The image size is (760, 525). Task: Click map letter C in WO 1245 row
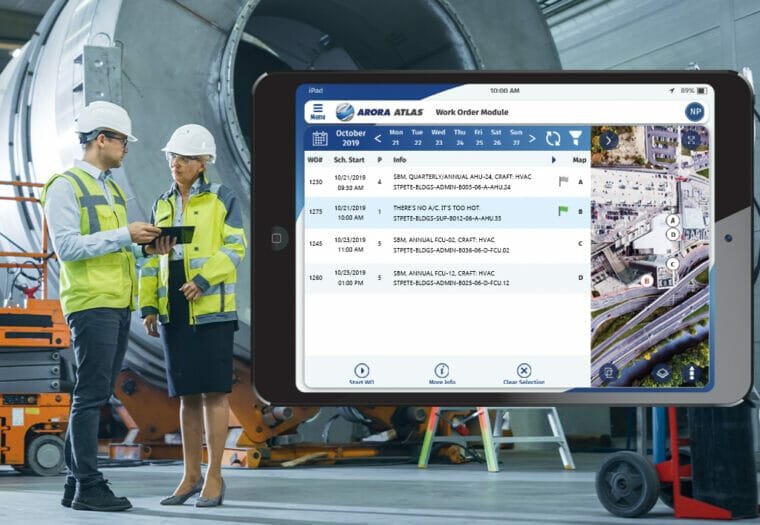580,244
